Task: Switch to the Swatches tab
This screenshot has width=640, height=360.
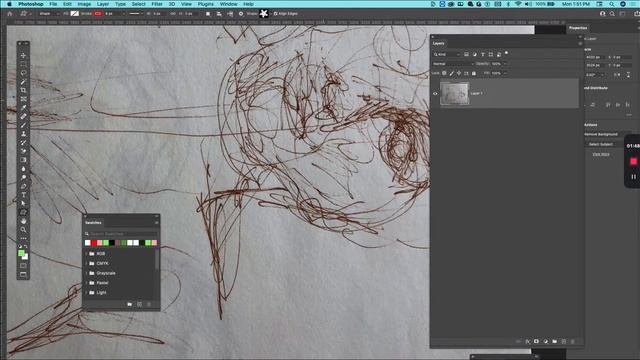Action: coord(93,223)
